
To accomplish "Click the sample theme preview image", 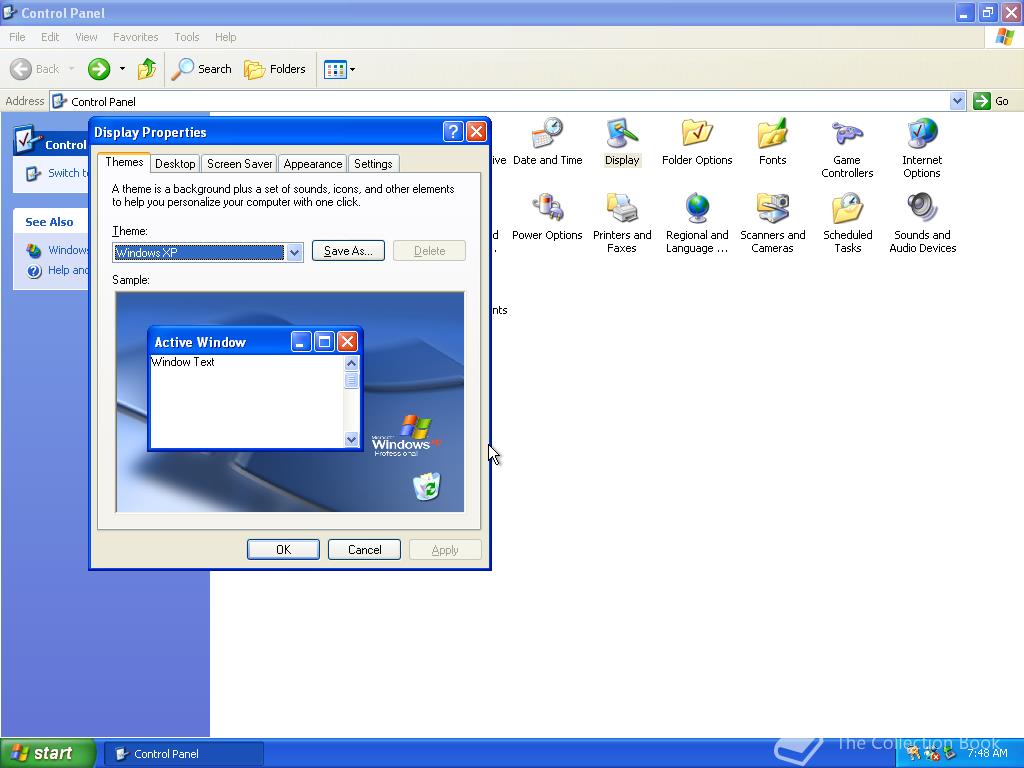I will (290, 402).
